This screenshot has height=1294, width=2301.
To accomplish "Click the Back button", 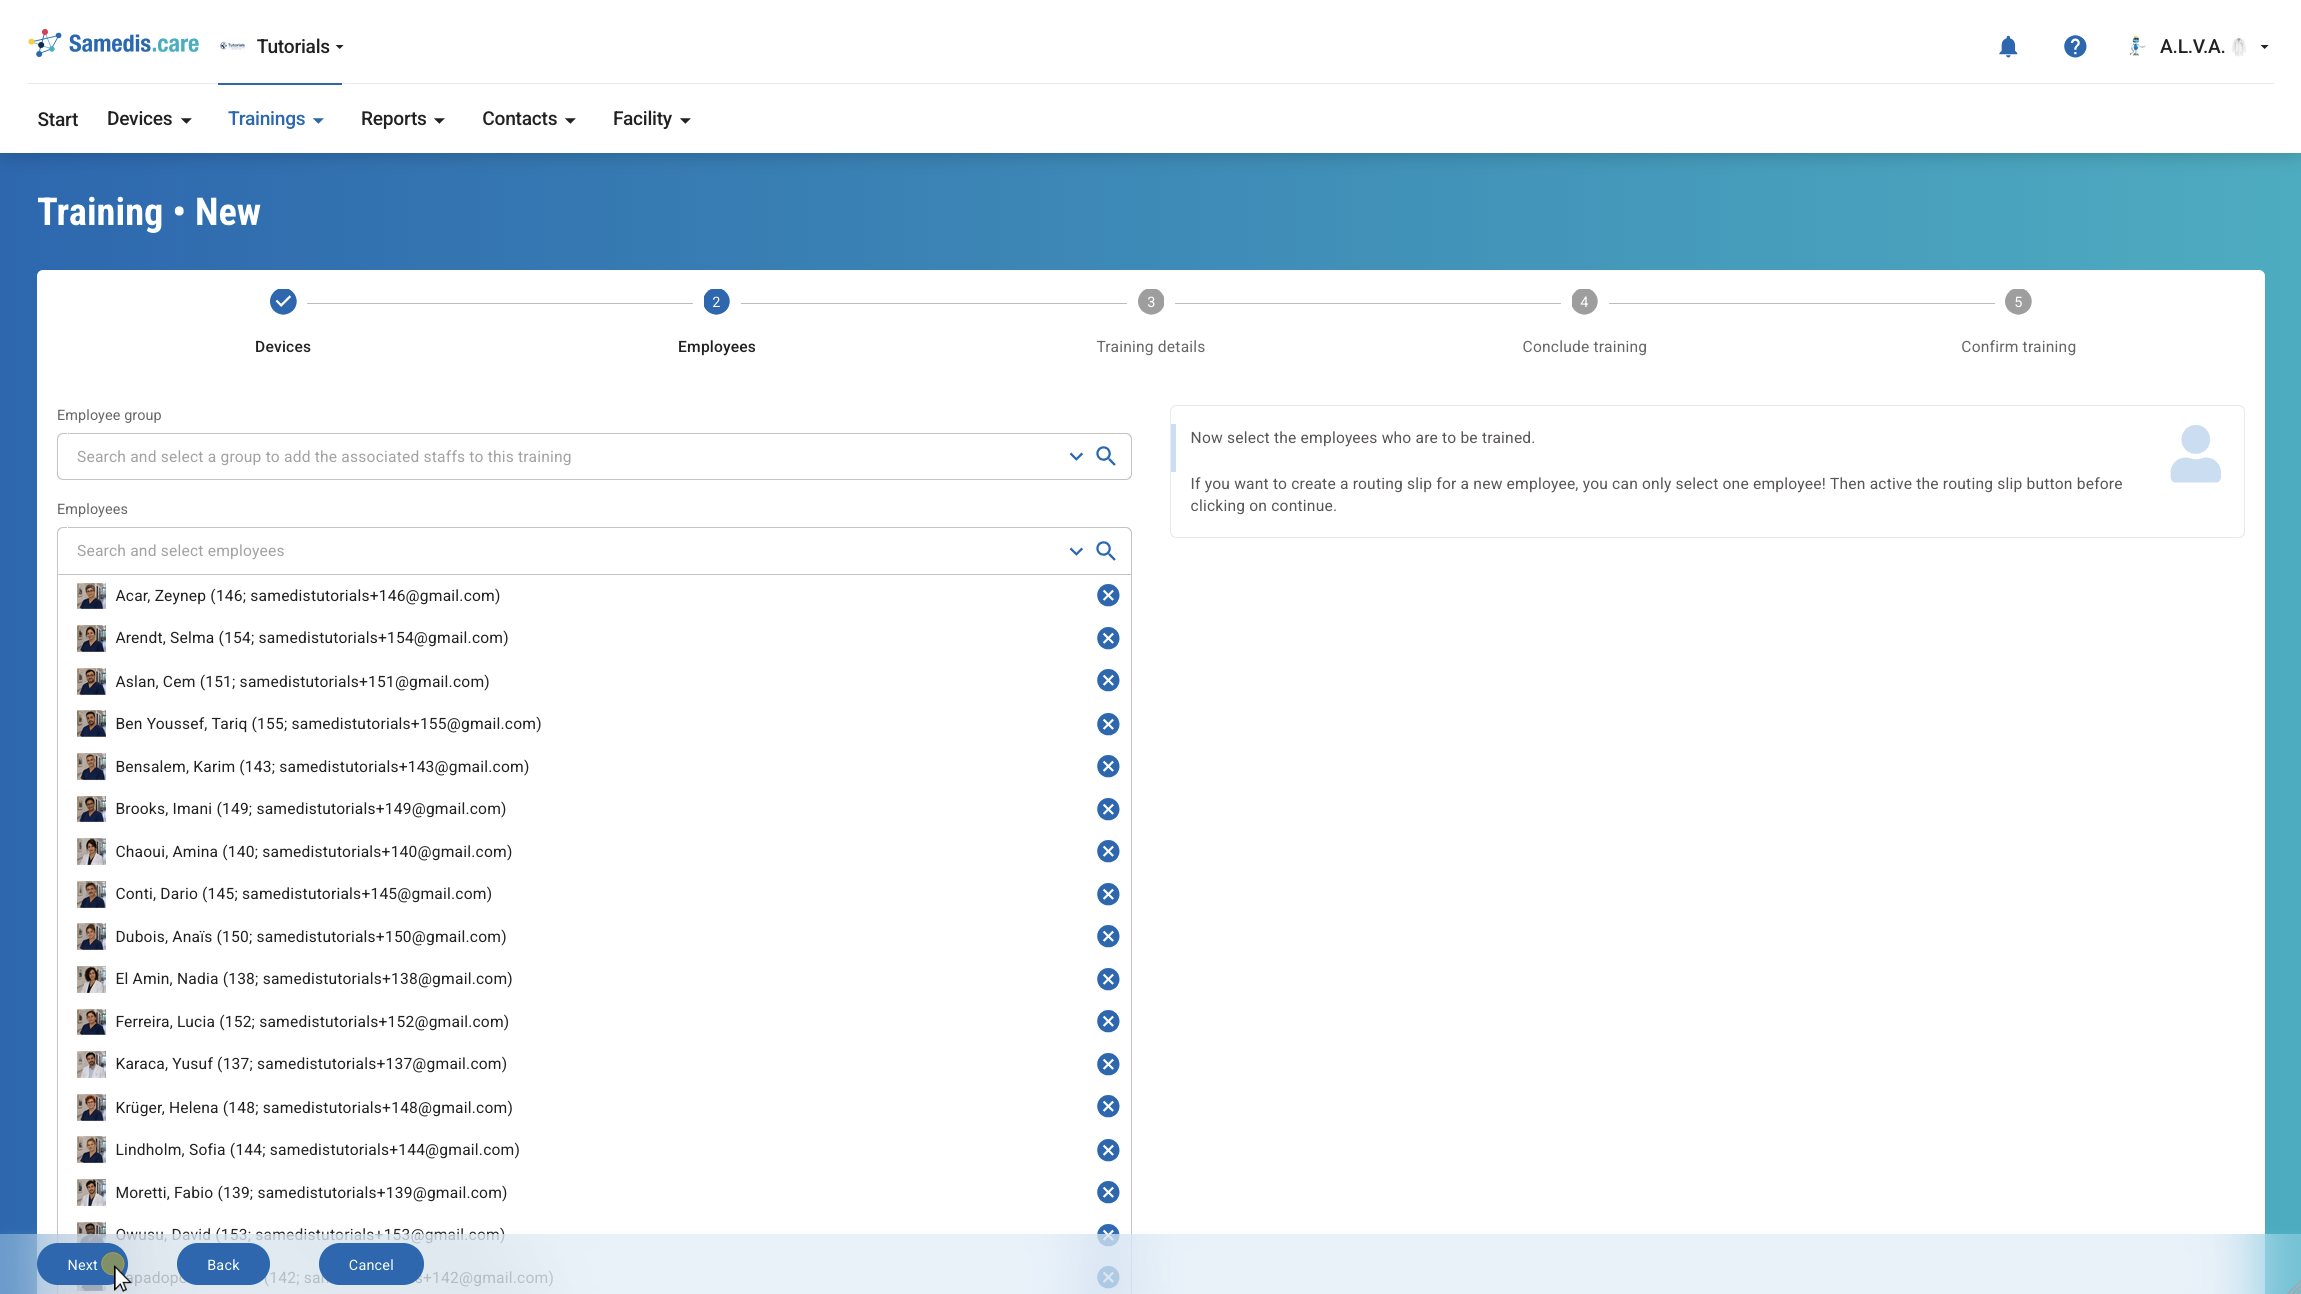I will [x=223, y=1265].
